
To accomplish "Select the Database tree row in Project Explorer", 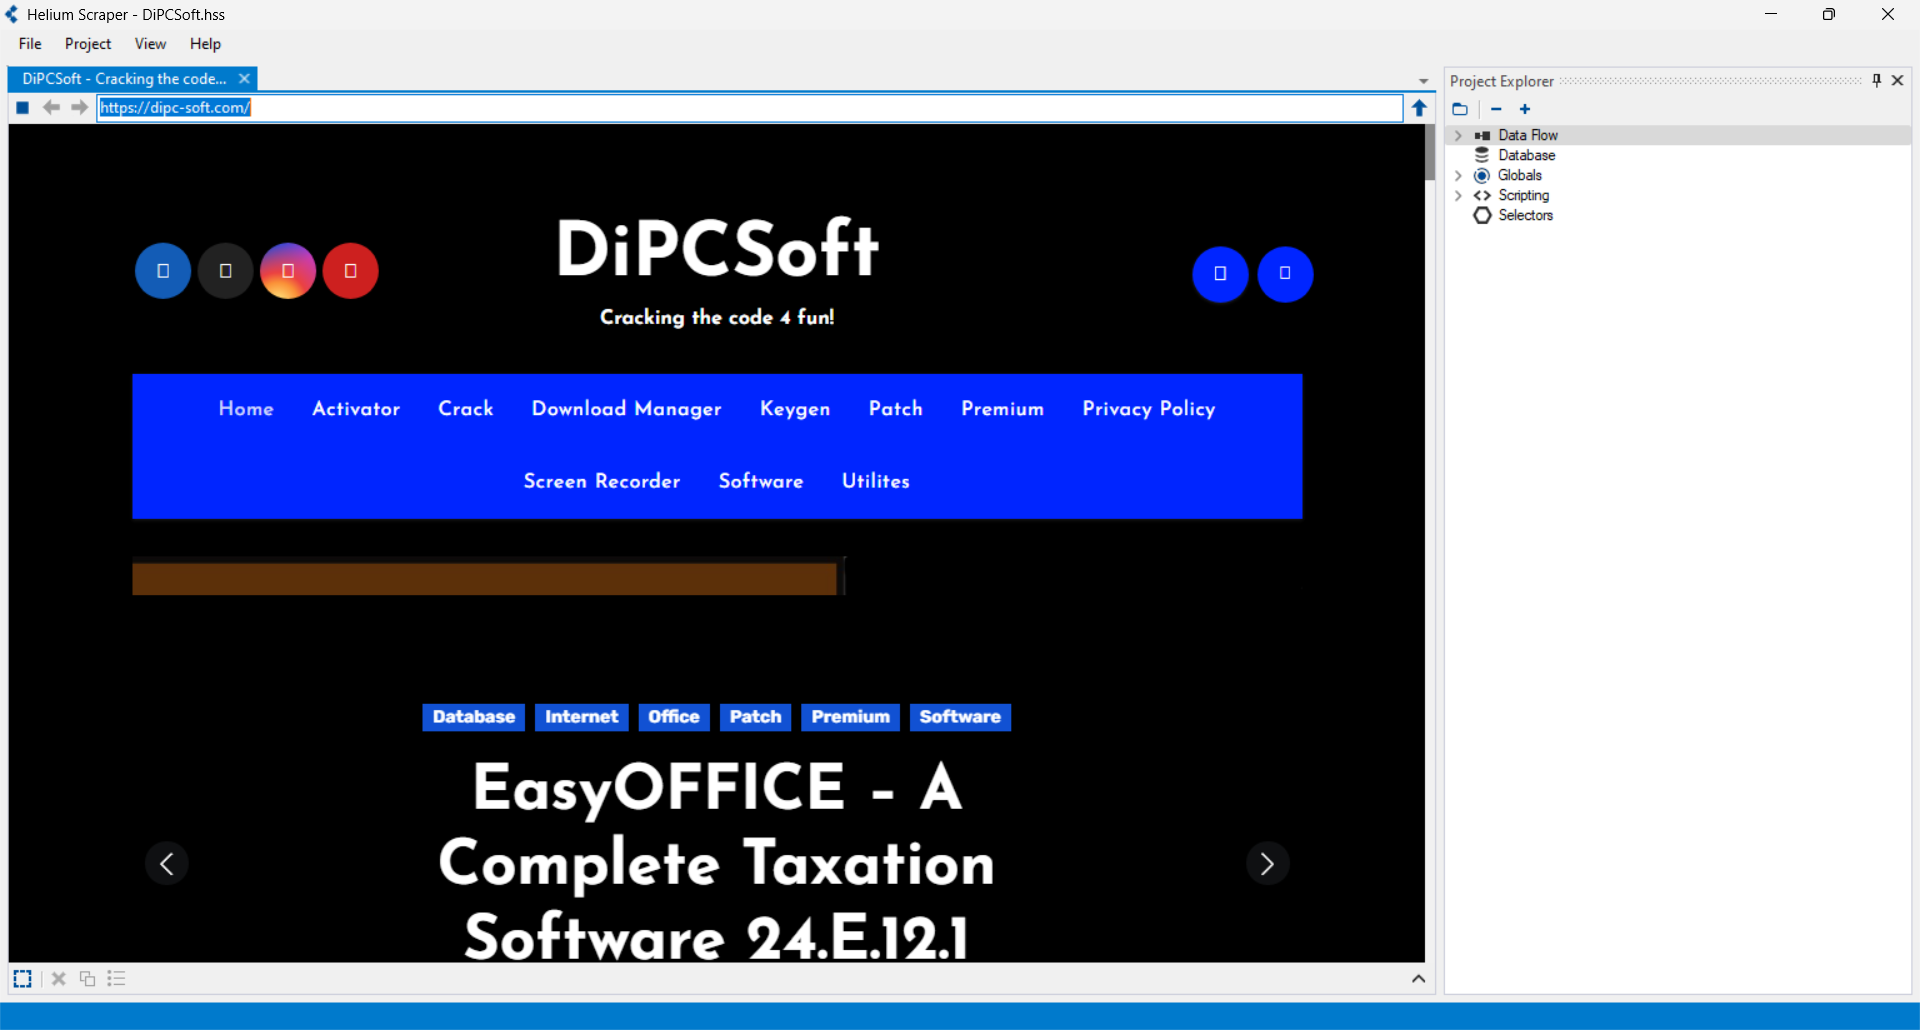I will (1678, 155).
